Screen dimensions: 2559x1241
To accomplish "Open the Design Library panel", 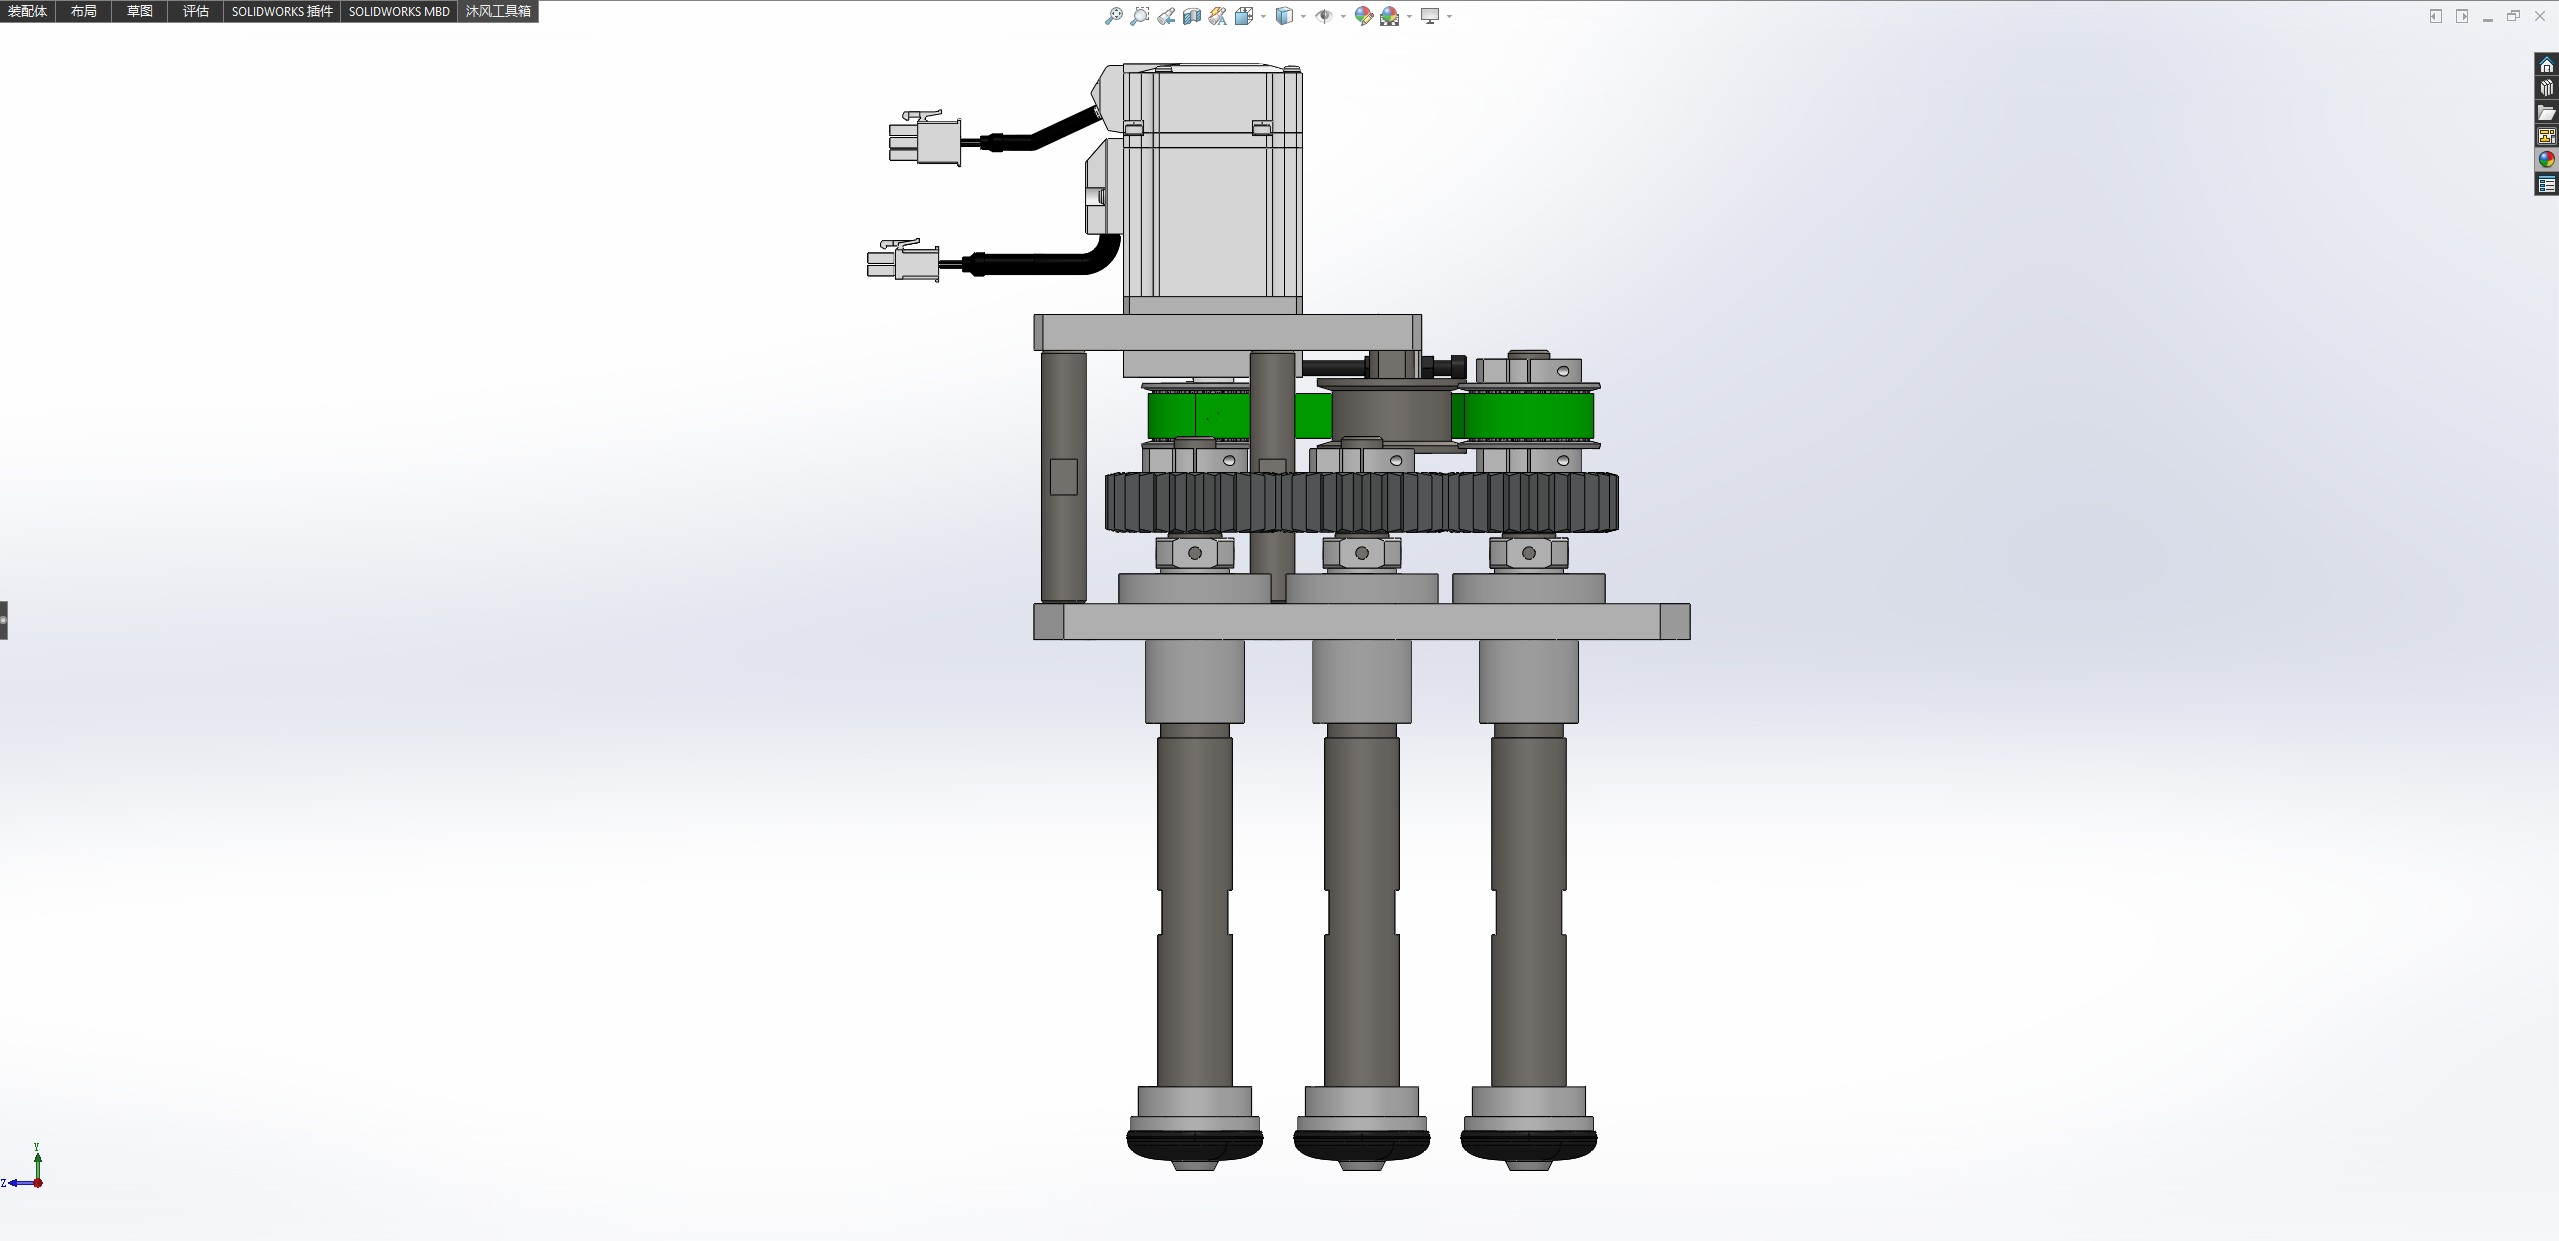I will click(x=2546, y=89).
